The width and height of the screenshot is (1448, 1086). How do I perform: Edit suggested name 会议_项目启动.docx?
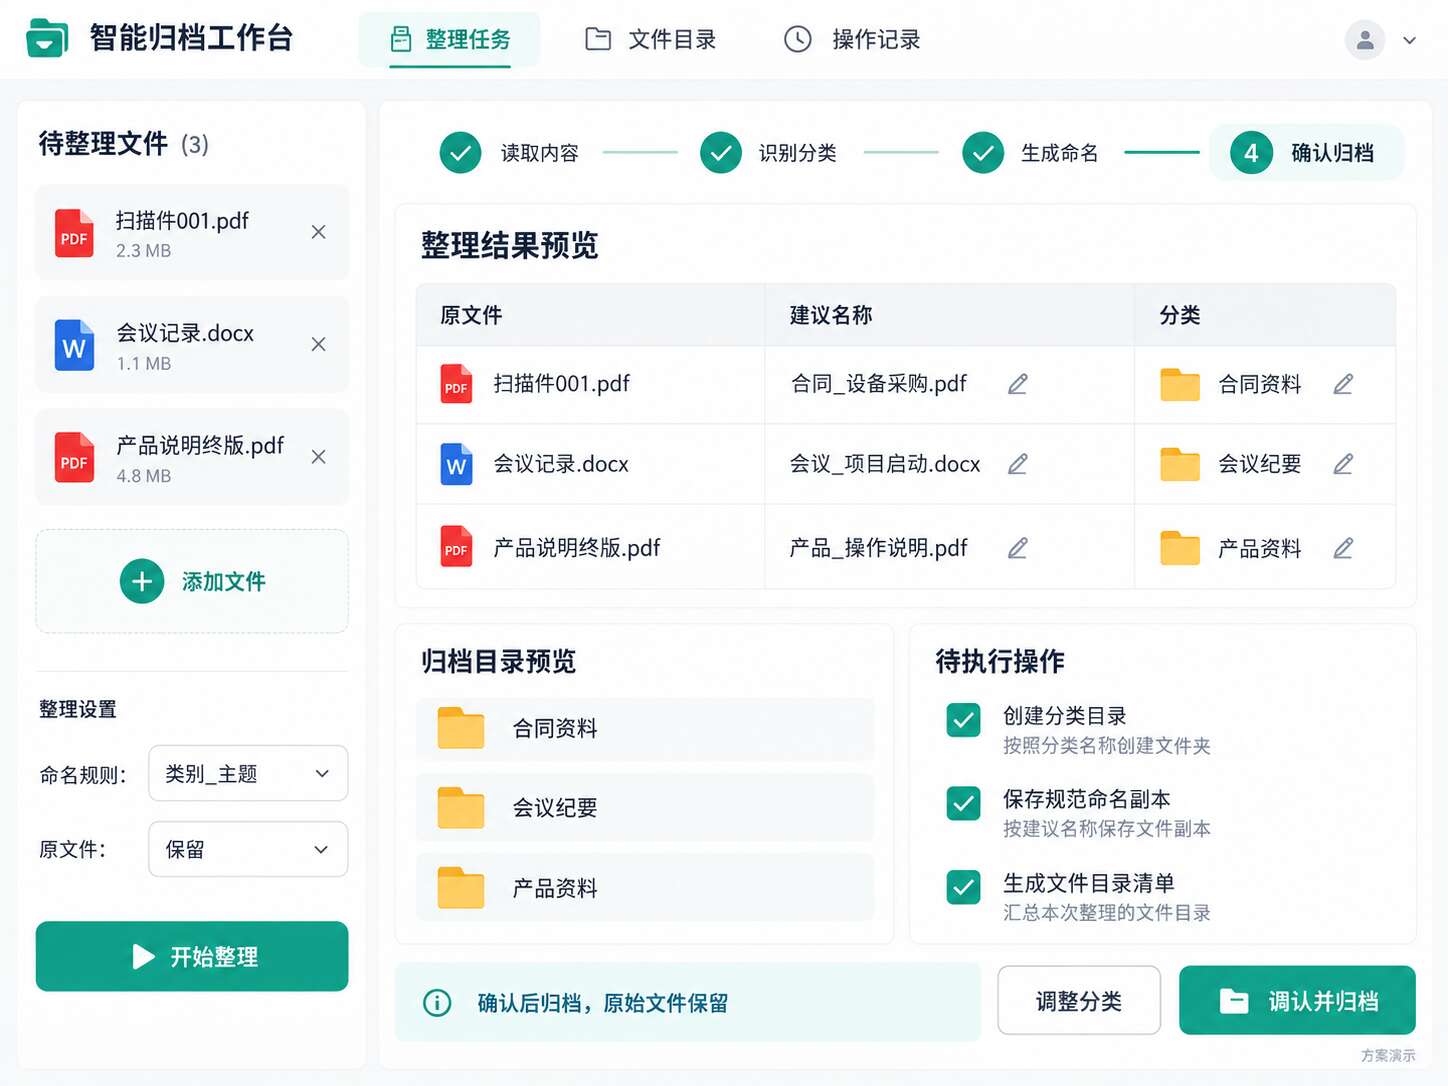[1018, 464]
